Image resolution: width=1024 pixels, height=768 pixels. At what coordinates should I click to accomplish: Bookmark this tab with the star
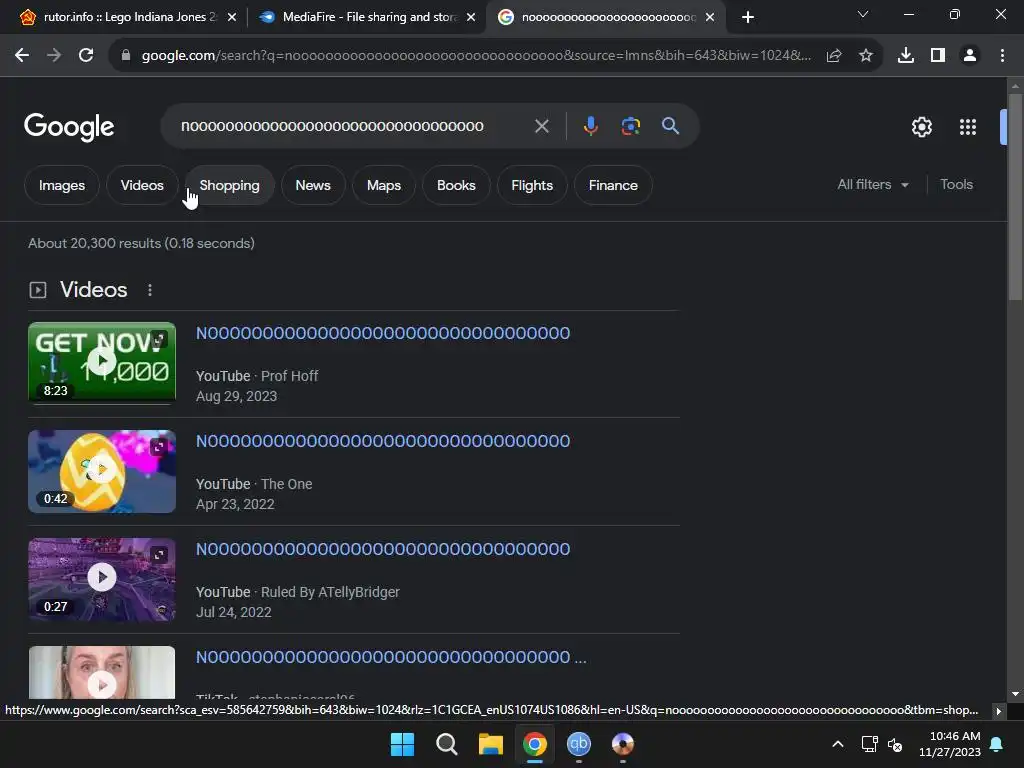(x=866, y=56)
